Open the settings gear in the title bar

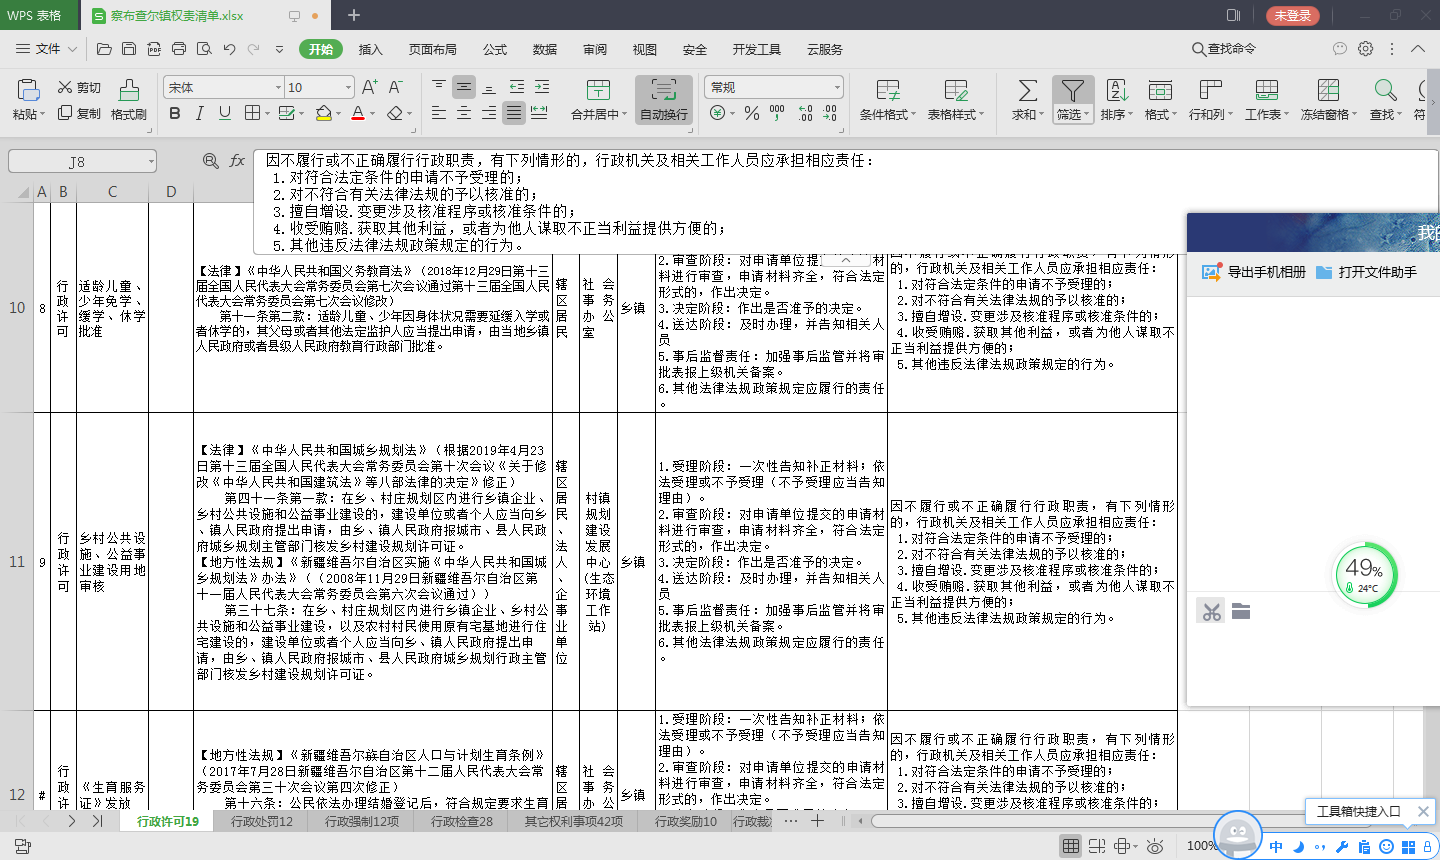[1366, 48]
